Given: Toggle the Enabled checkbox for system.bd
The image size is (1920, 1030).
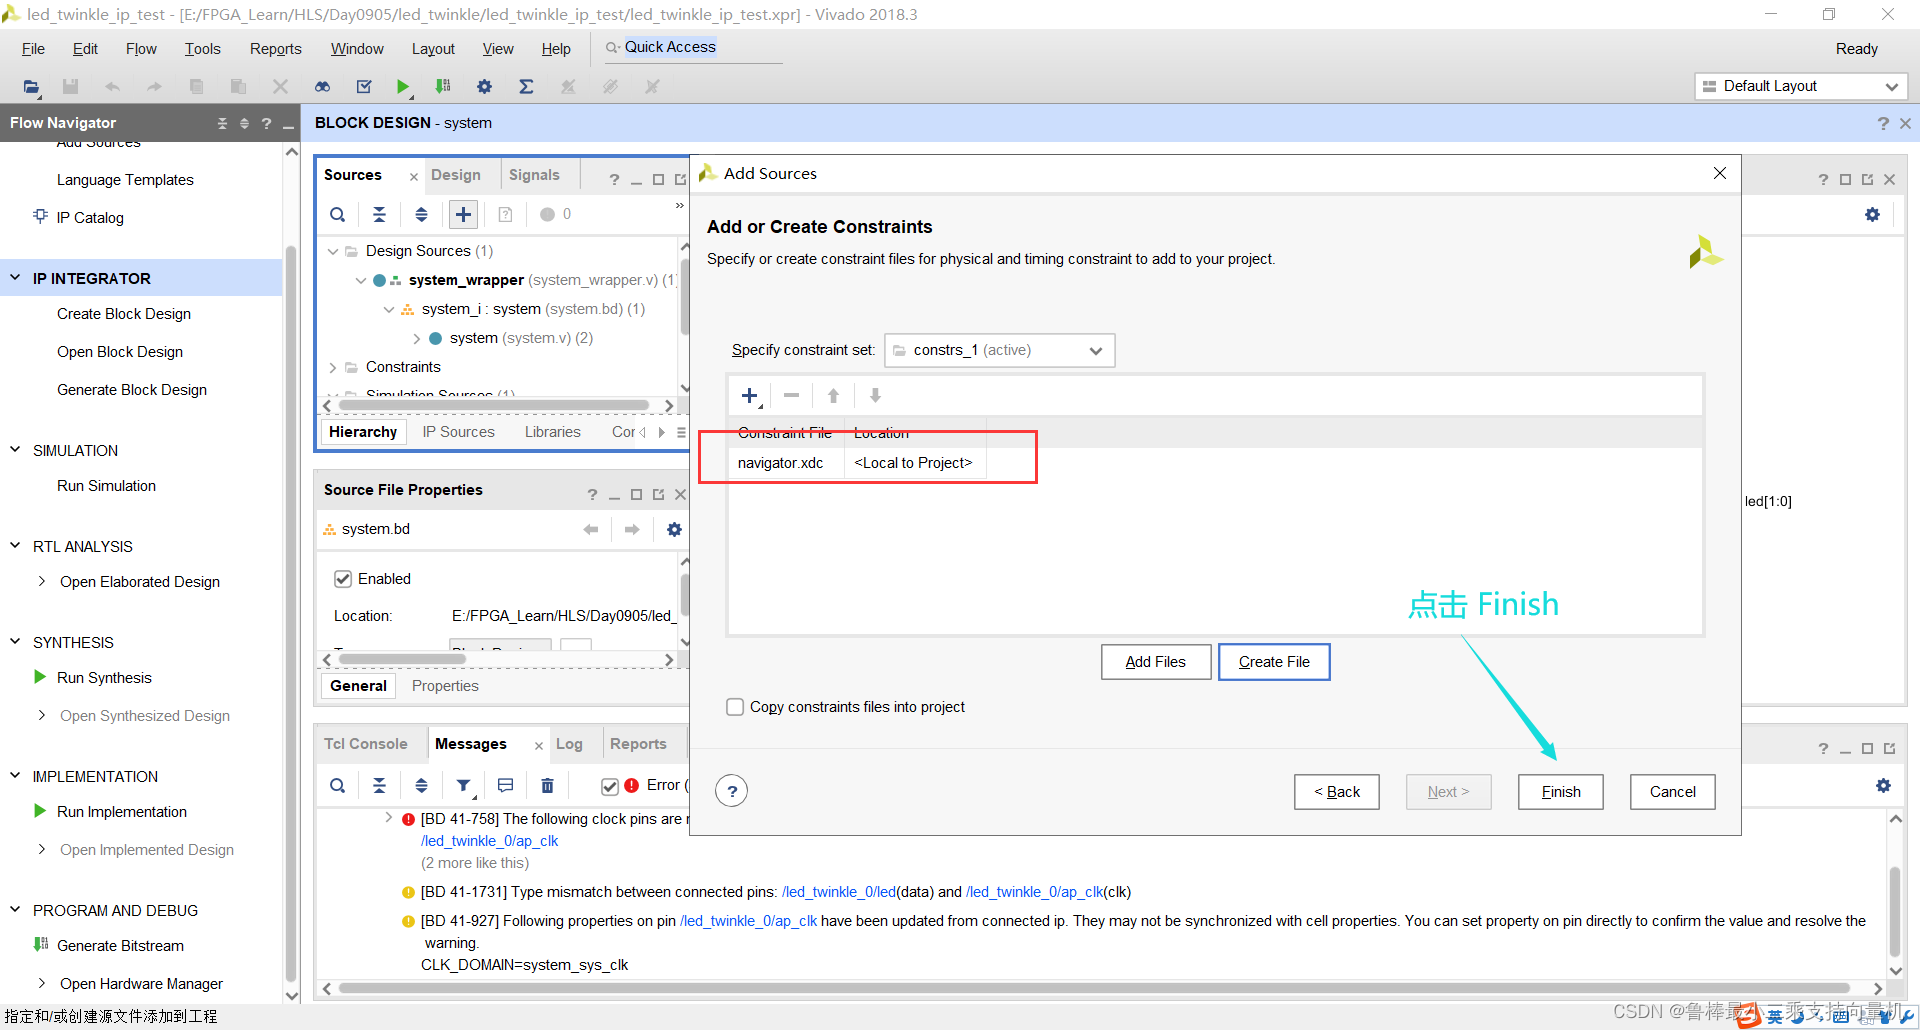Looking at the screenshot, I should click(343, 579).
